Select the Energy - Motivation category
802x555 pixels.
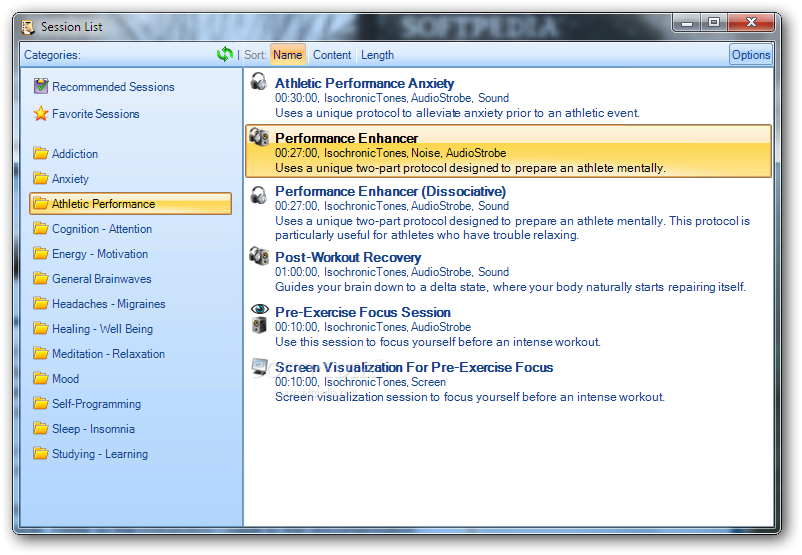click(100, 254)
